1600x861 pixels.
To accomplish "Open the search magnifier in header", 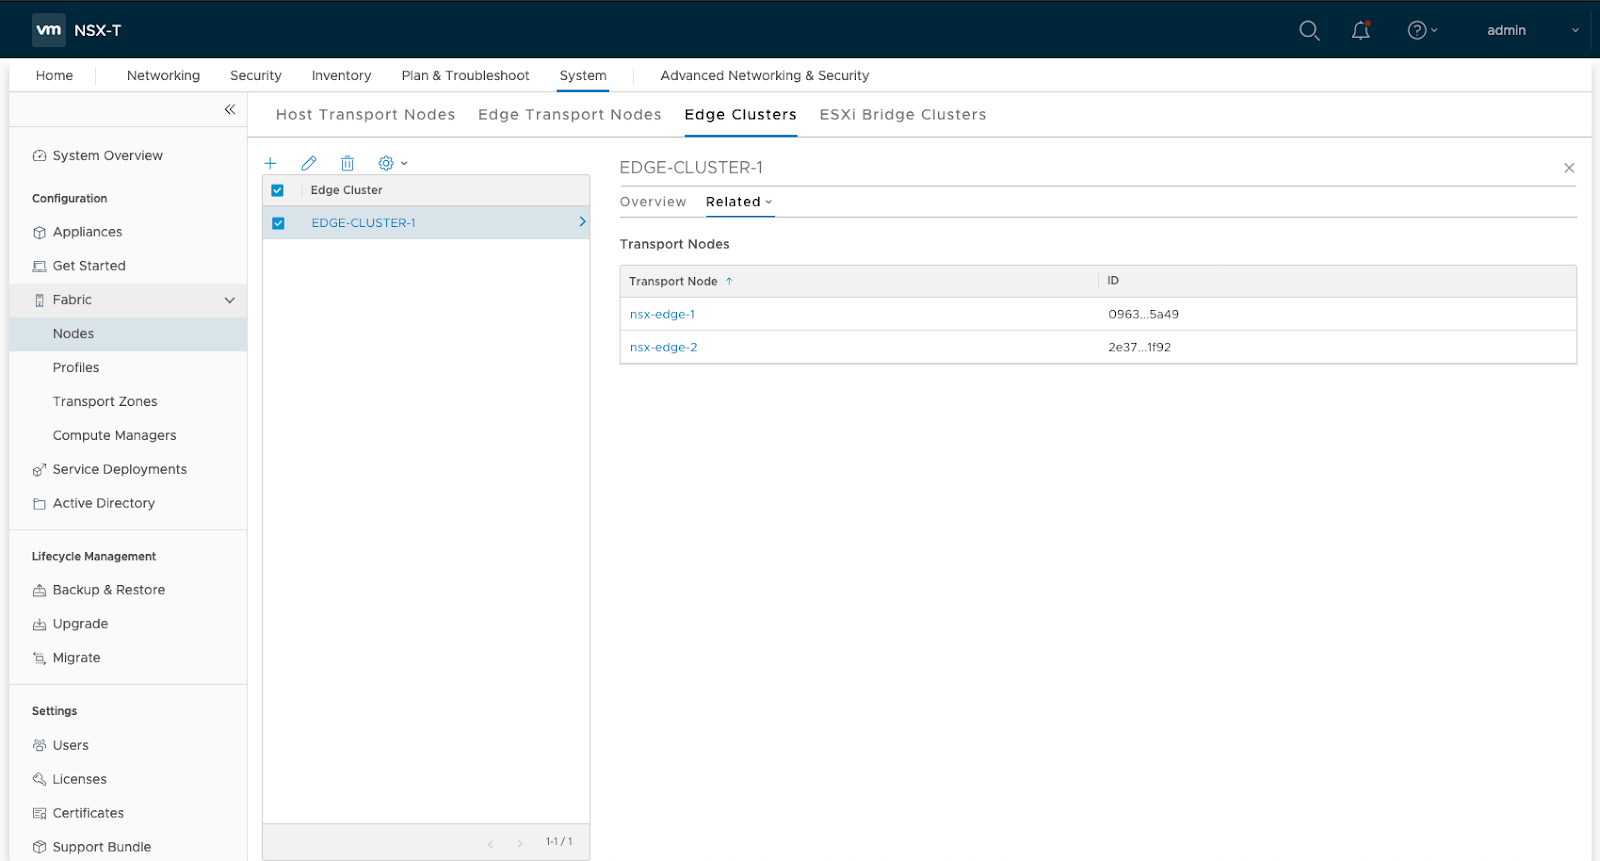I will click(1309, 30).
